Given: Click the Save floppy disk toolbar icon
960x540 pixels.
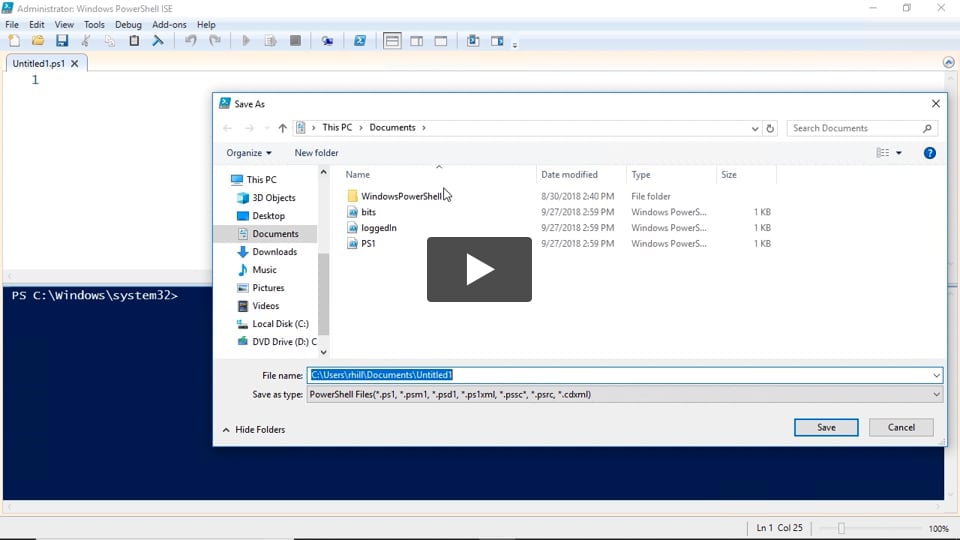Looking at the screenshot, I should [x=62, y=41].
